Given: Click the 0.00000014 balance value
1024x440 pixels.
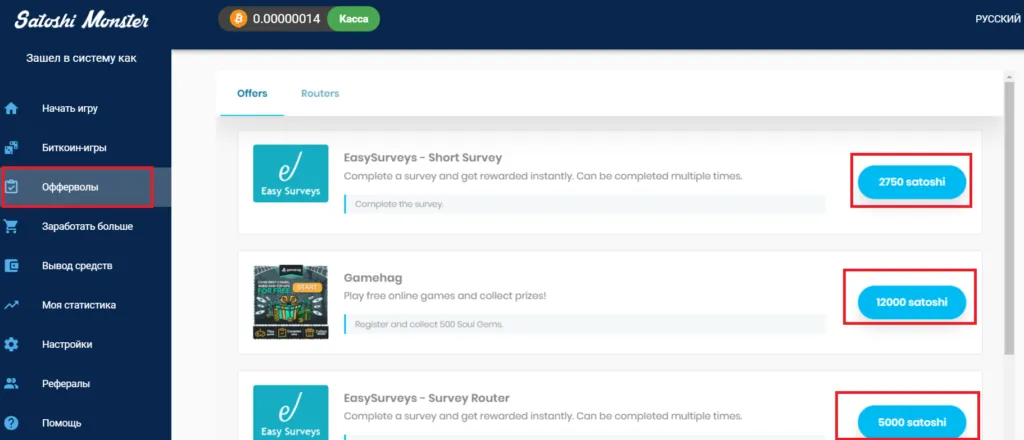Looking at the screenshot, I should click(x=287, y=19).
